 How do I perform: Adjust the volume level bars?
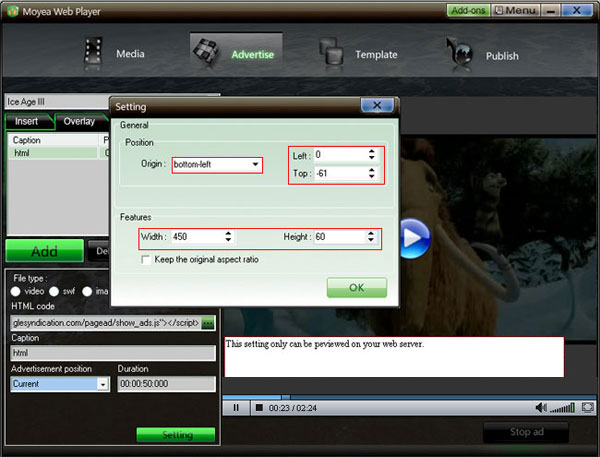coord(562,408)
